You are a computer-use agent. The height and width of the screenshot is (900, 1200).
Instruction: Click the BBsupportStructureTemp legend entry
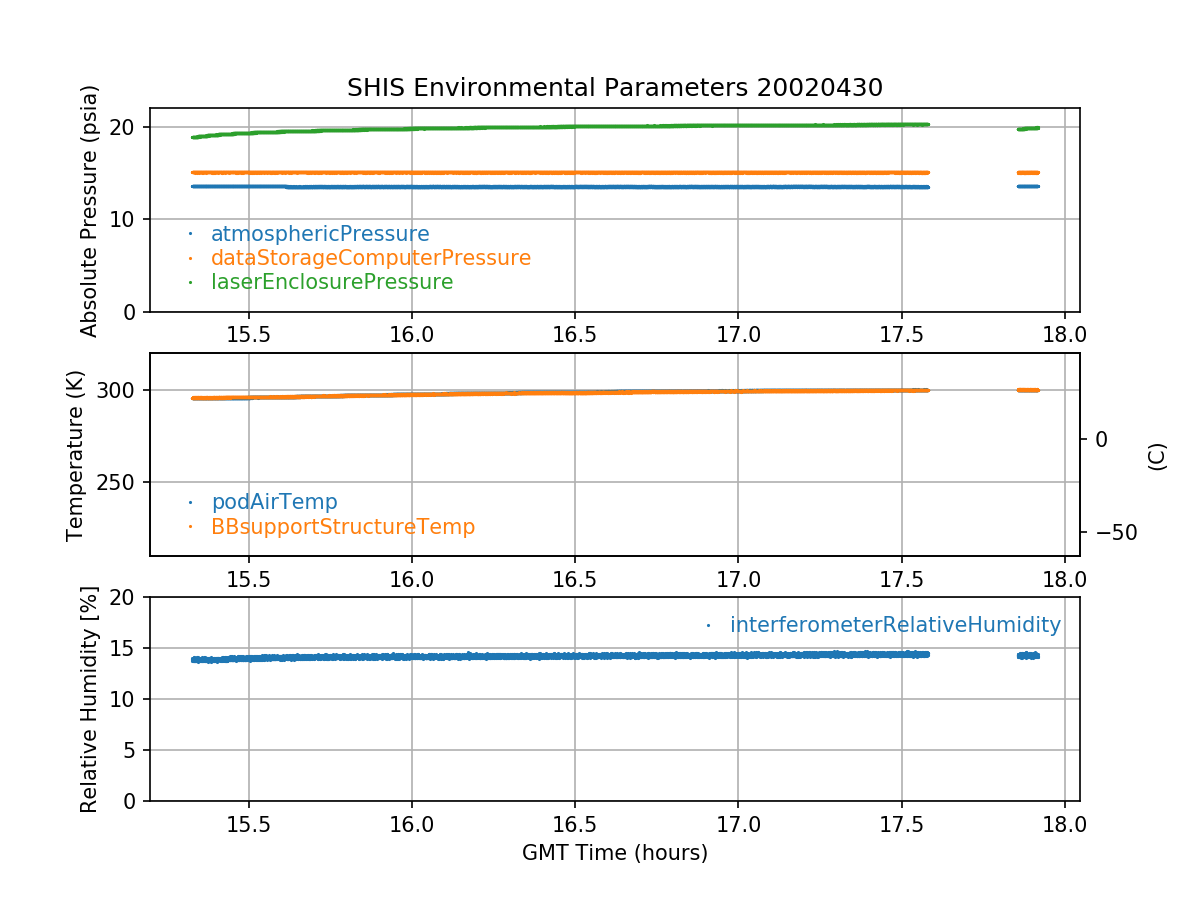[342, 526]
